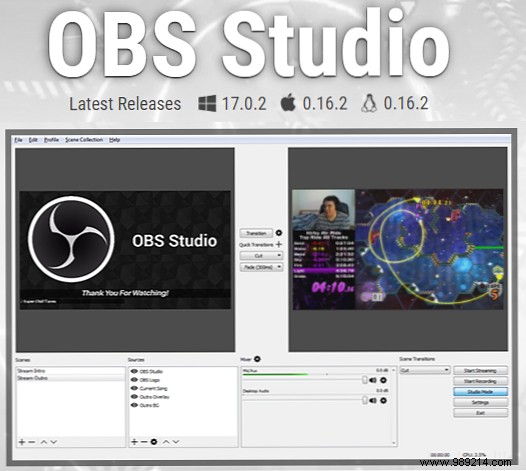
Task: Hide the Outro BG source
Action: tap(134, 405)
